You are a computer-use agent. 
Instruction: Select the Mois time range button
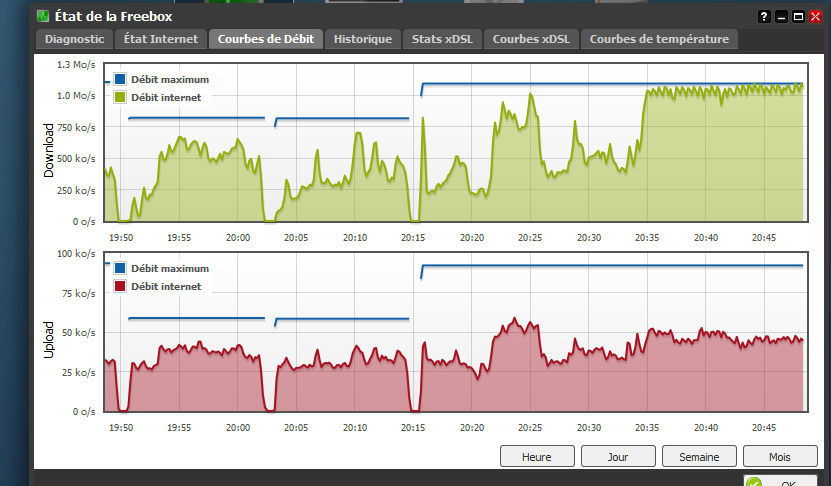(780, 456)
